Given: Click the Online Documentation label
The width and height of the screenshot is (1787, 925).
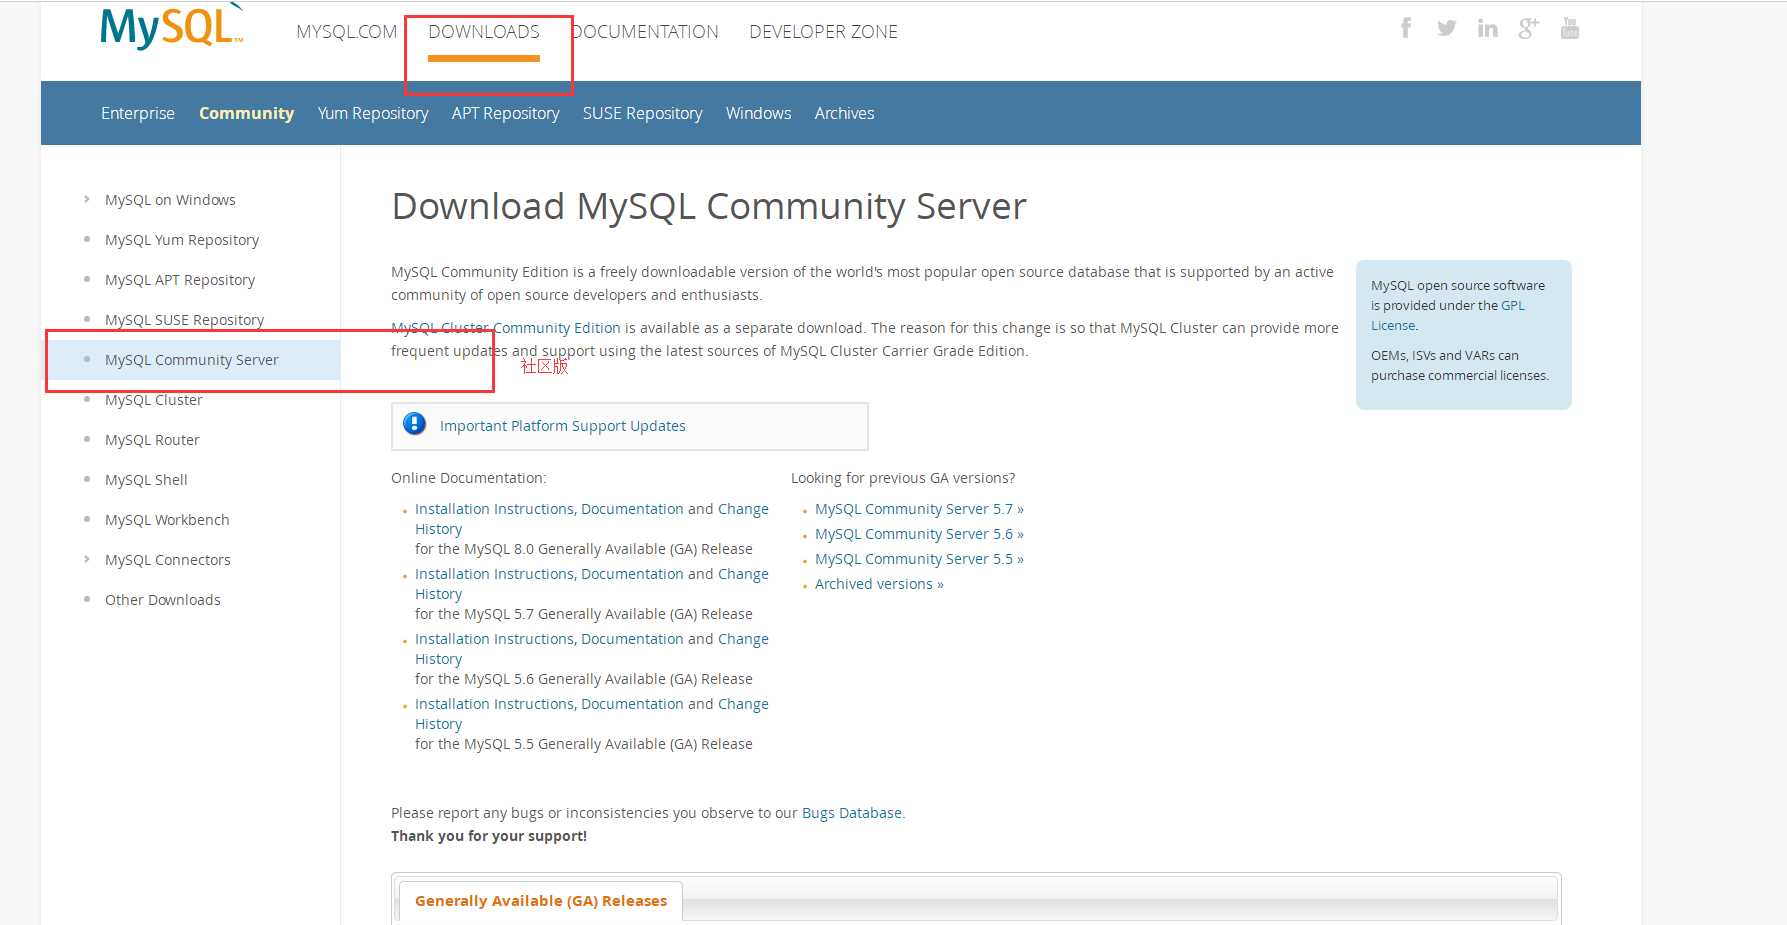Looking at the screenshot, I should tap(469, 478).
